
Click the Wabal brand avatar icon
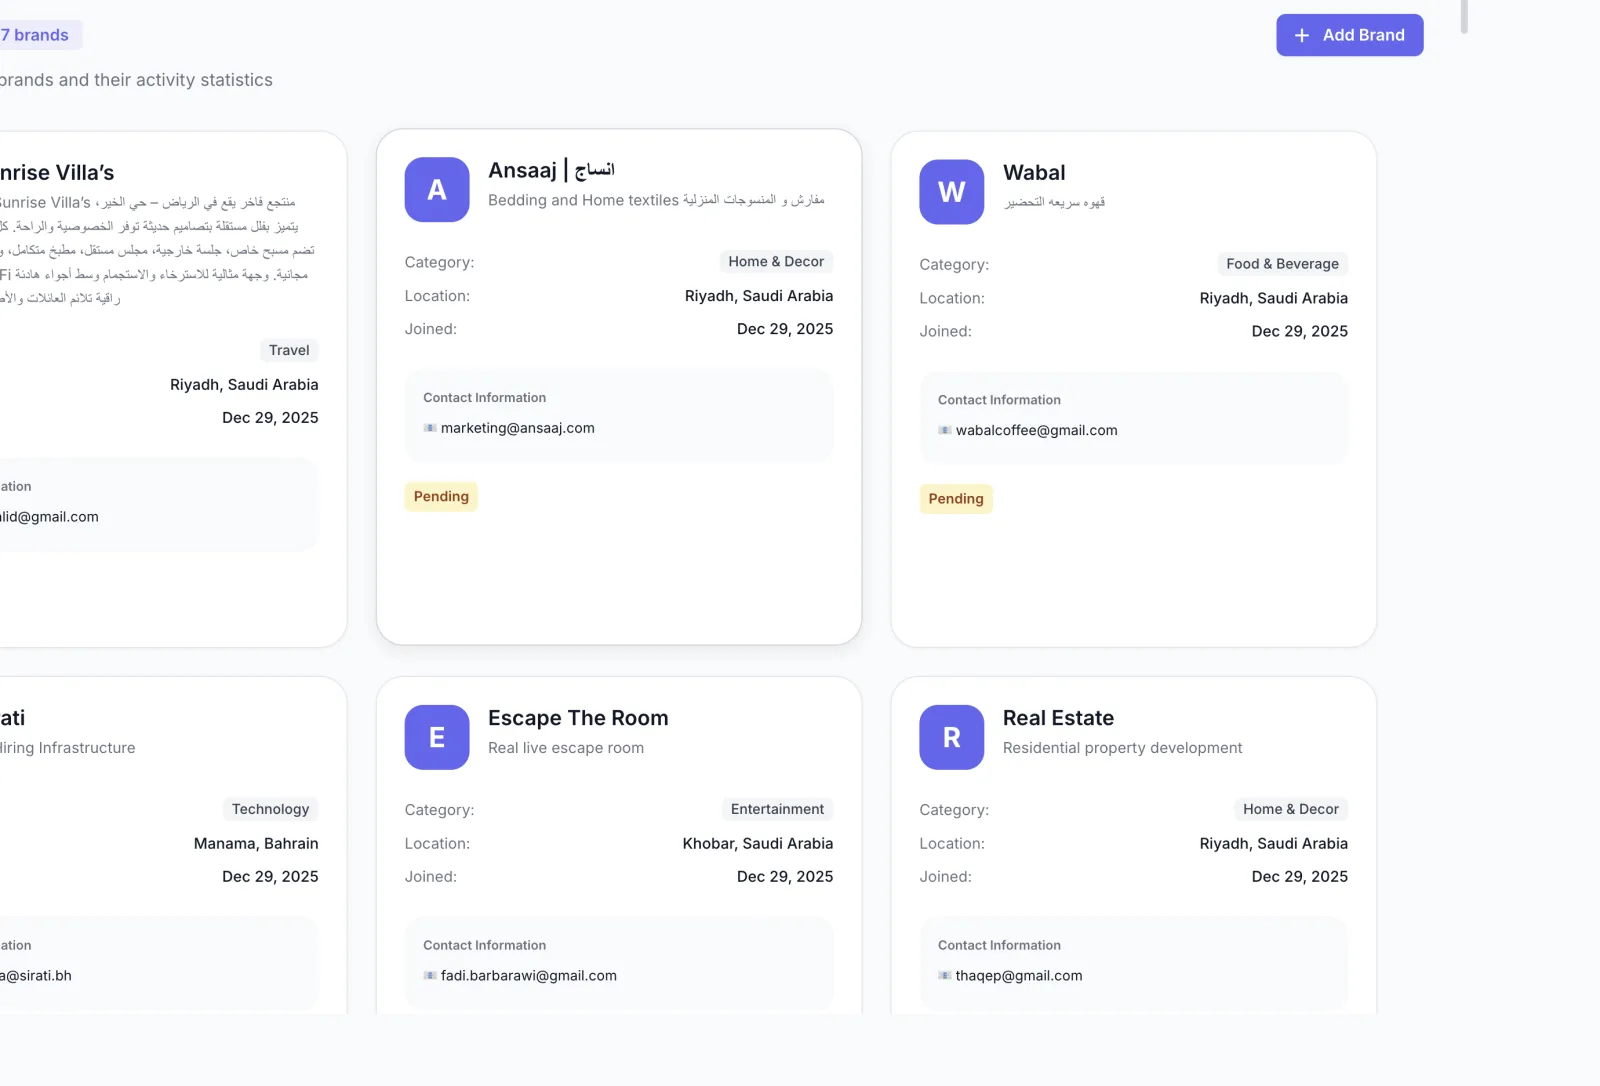point(952,192)
